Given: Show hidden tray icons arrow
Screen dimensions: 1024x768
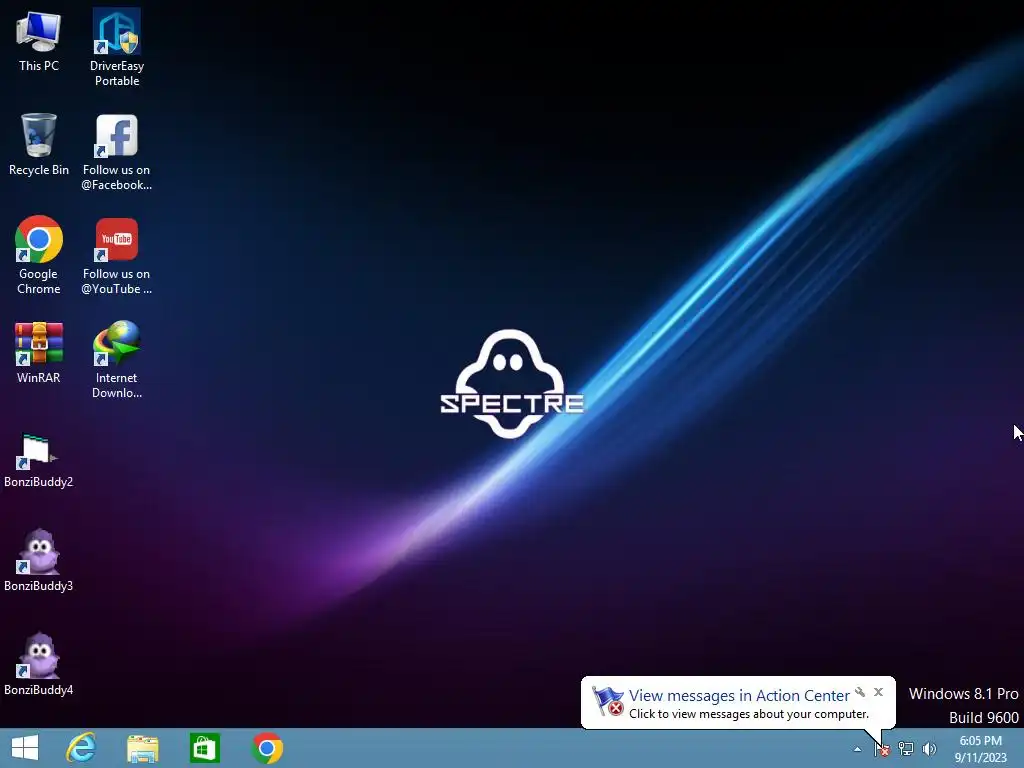Looking at the screenshot, I should [x=857, y=749].
